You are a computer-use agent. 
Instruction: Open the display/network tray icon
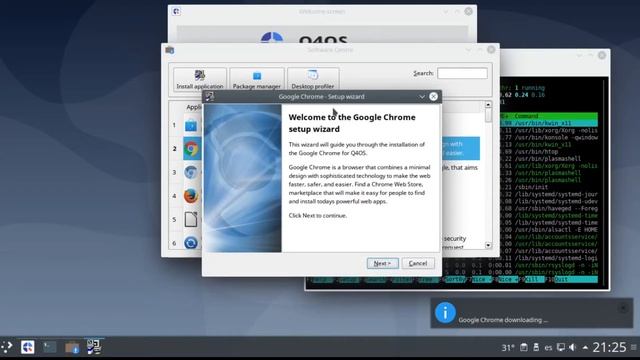tap(561, 347)
